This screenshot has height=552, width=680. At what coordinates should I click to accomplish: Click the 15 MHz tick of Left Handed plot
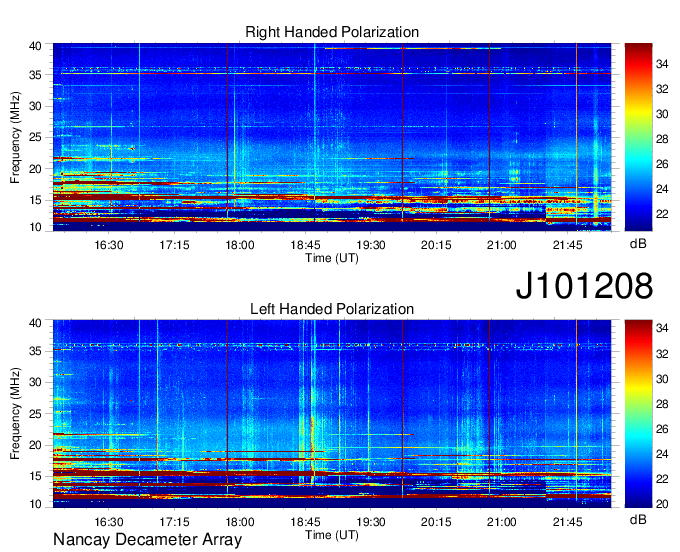(x=36, y=476)
